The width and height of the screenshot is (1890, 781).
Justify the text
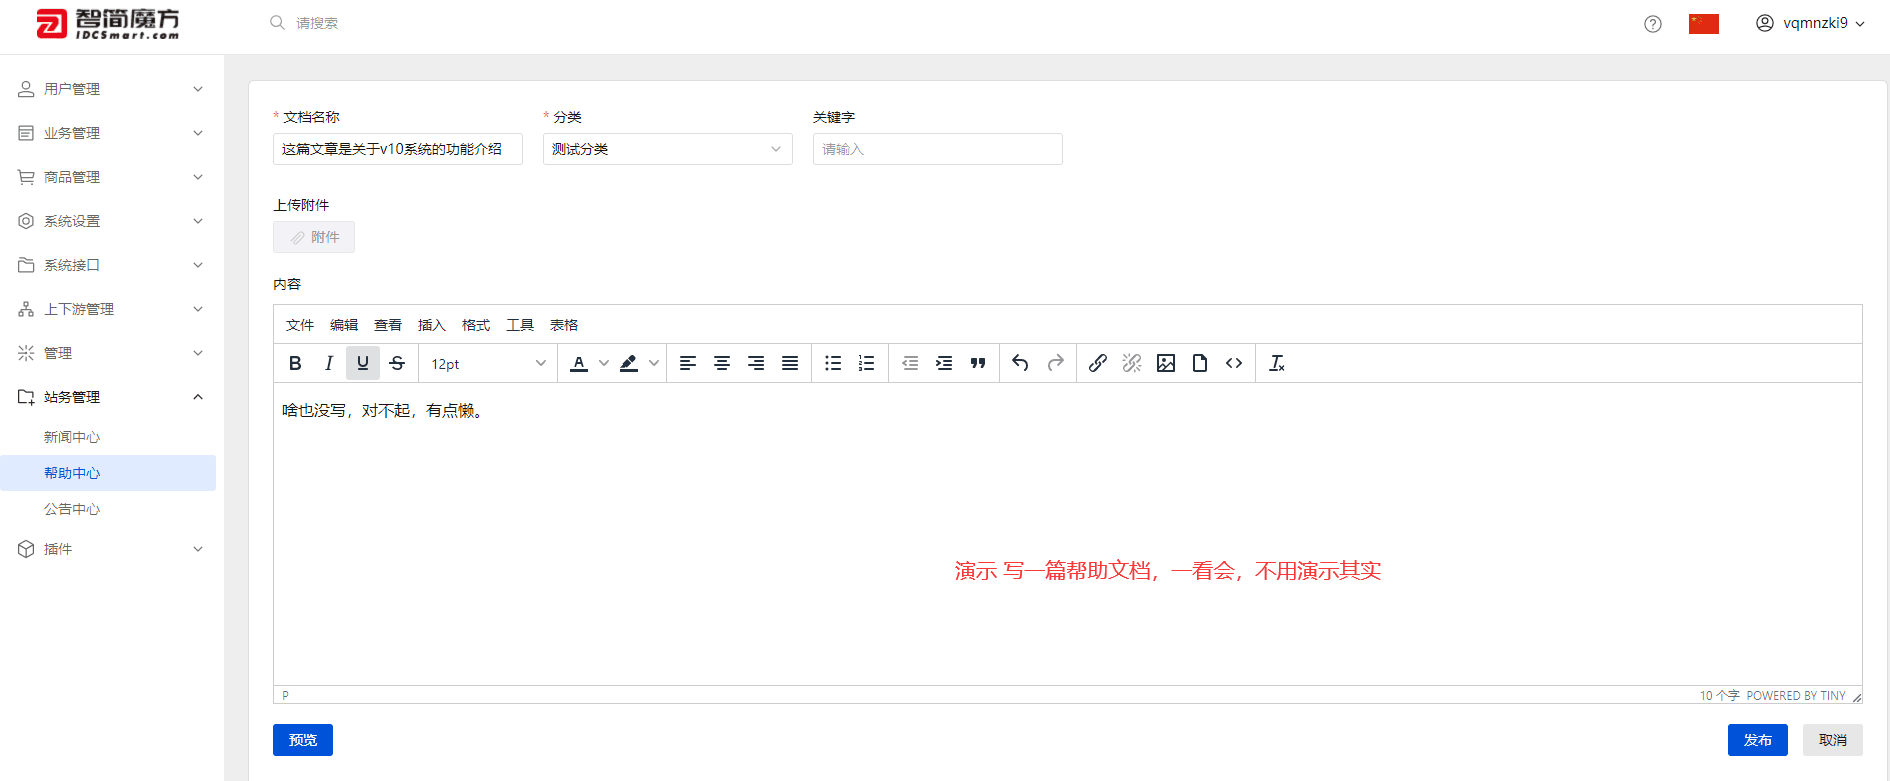tap(790, 363)
